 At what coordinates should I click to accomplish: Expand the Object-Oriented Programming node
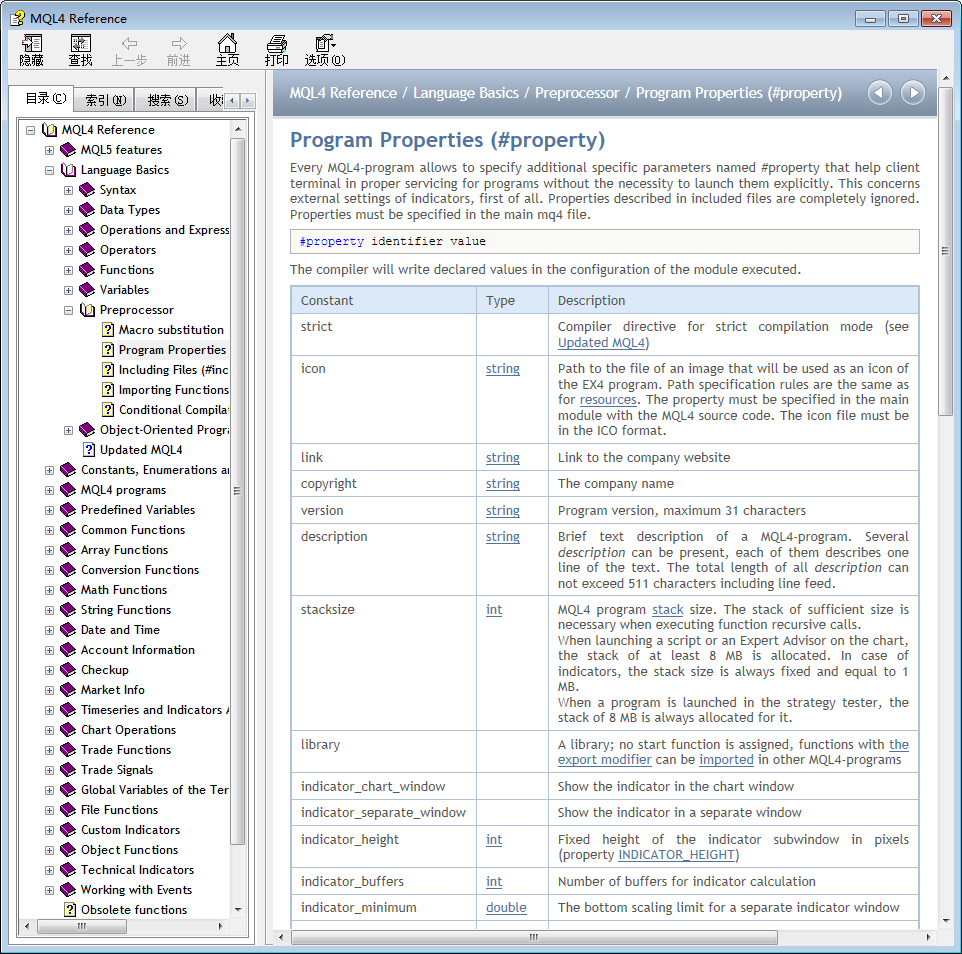point(69,430)
